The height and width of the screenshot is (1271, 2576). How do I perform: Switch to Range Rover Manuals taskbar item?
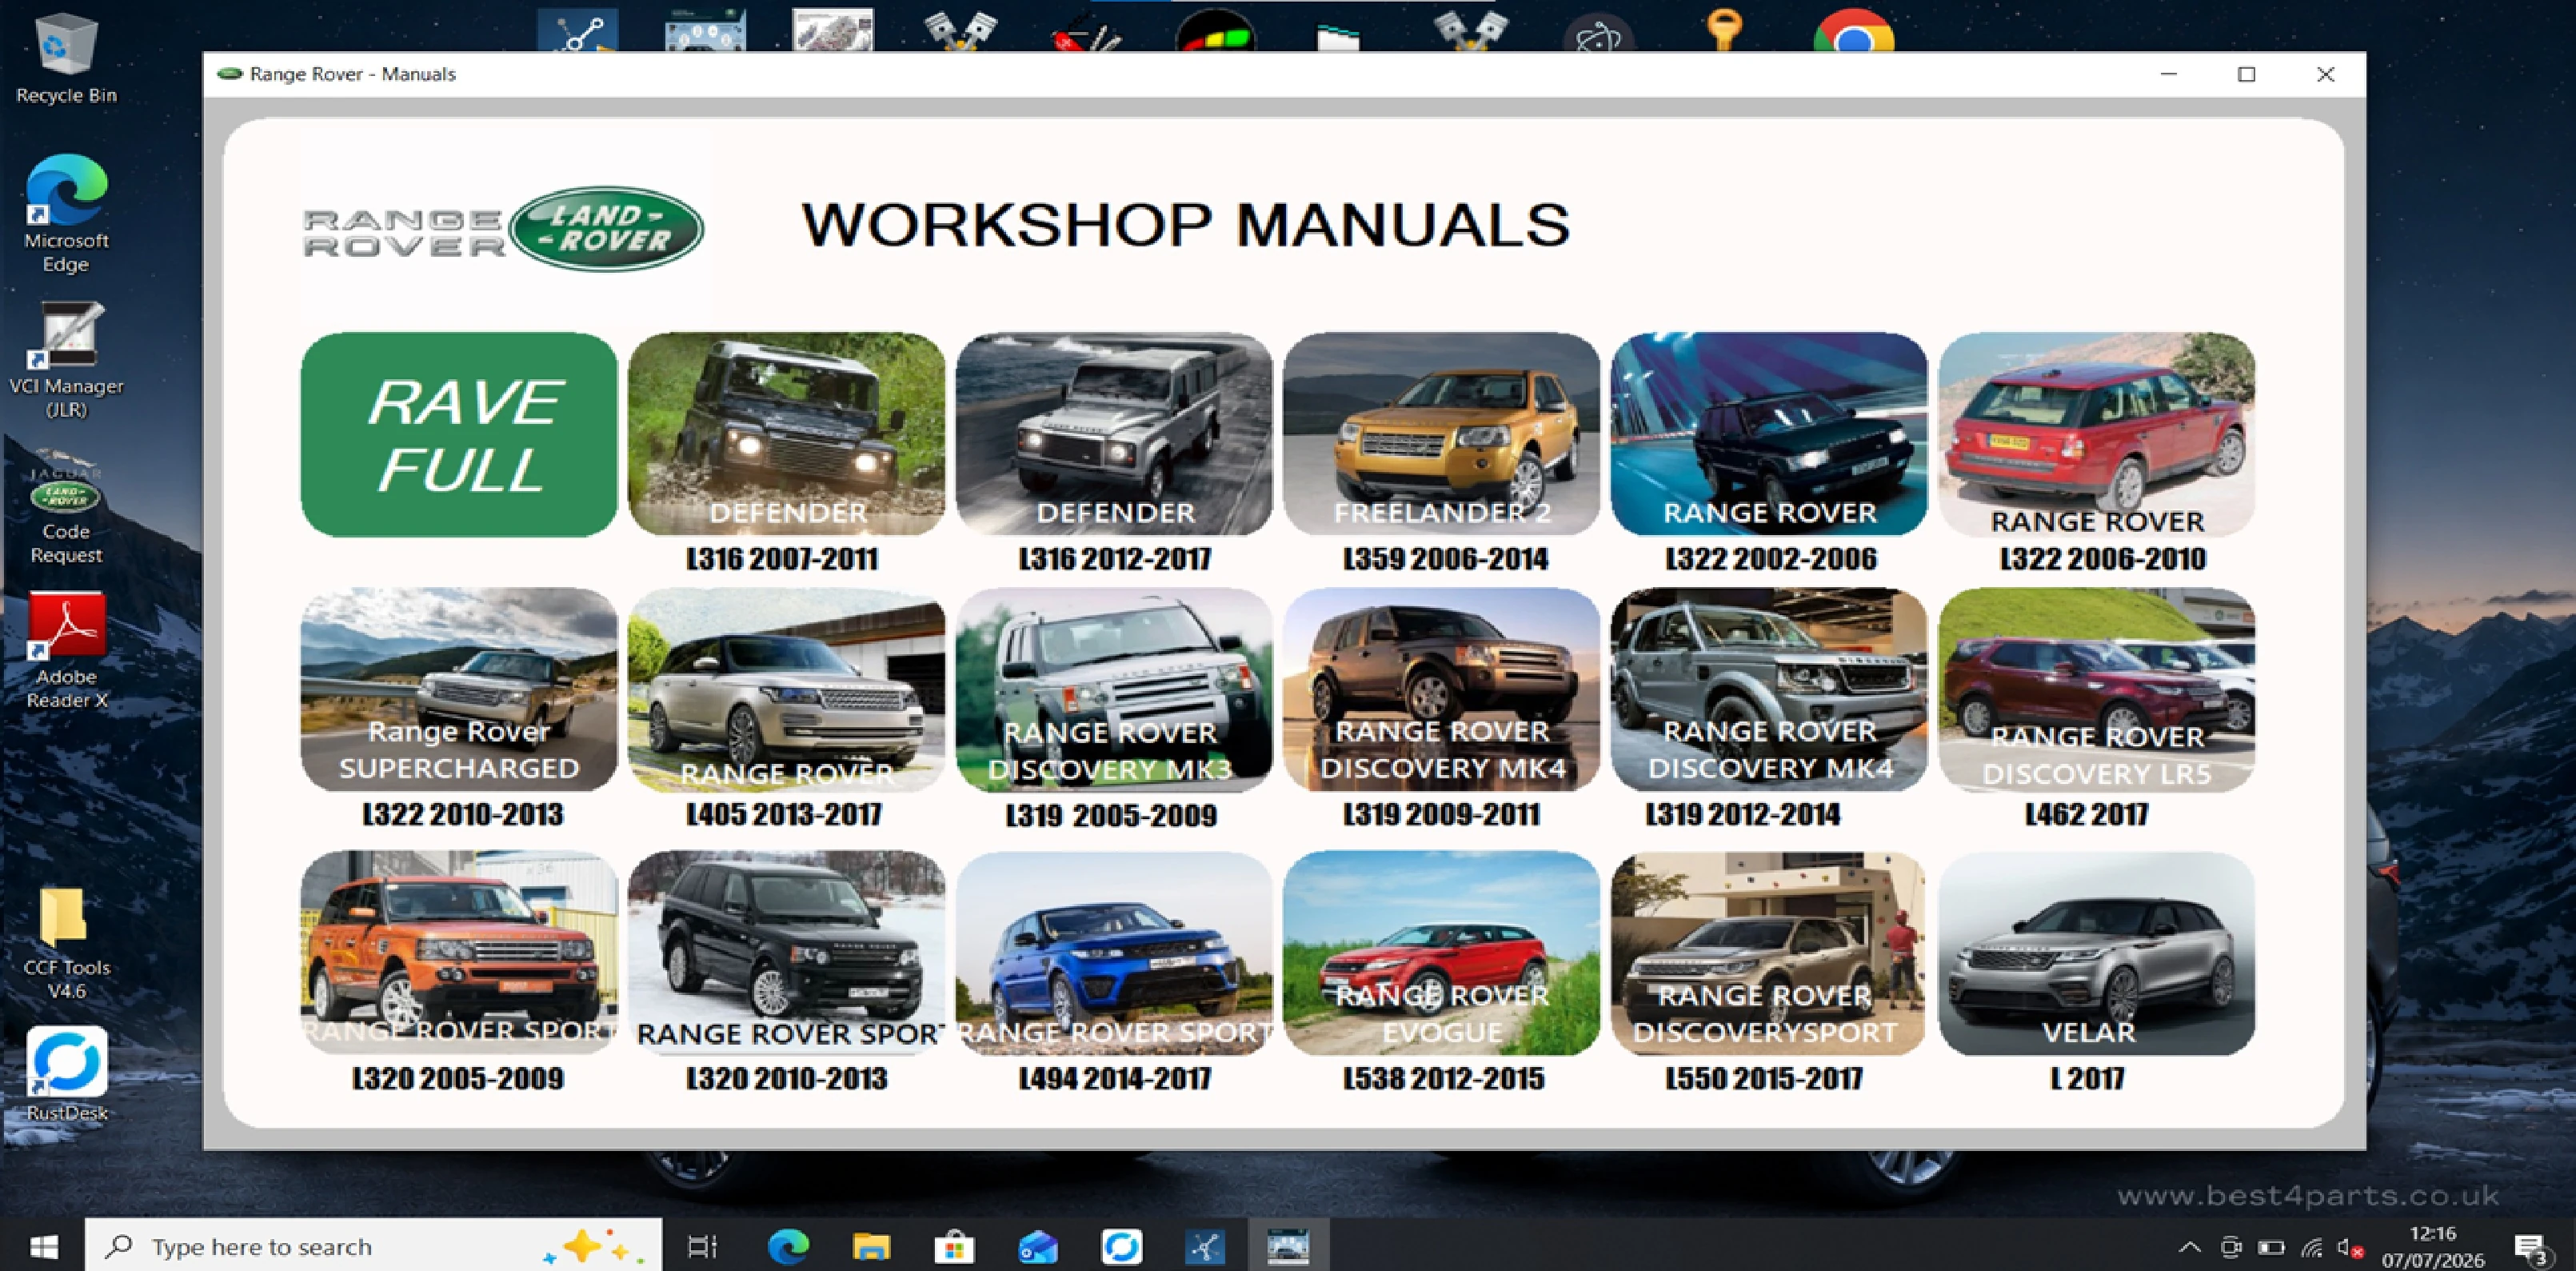[x=1288, y=1246]
